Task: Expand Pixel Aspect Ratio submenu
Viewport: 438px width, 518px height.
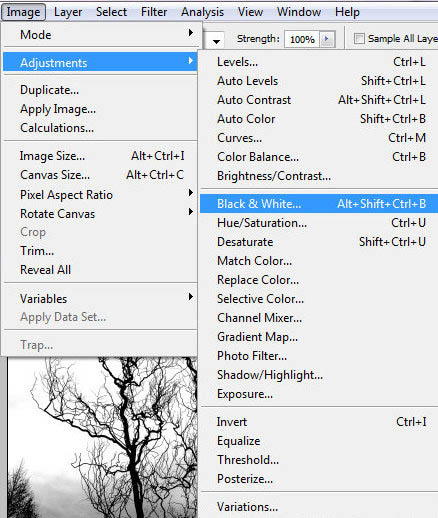Action: 100,195
